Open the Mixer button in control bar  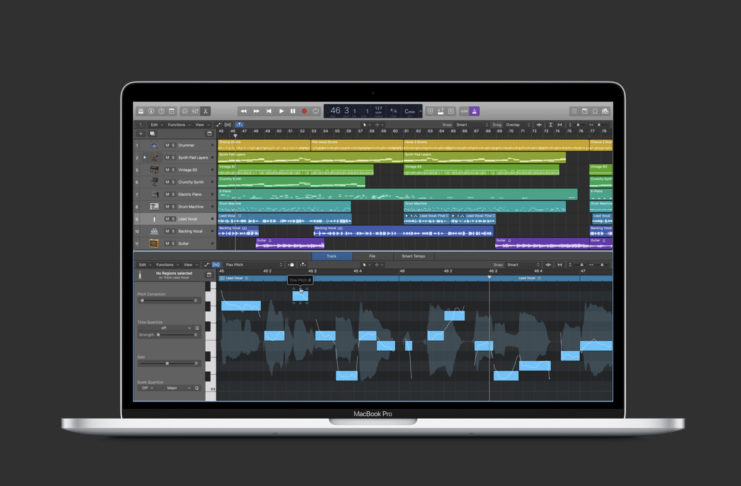195,111
